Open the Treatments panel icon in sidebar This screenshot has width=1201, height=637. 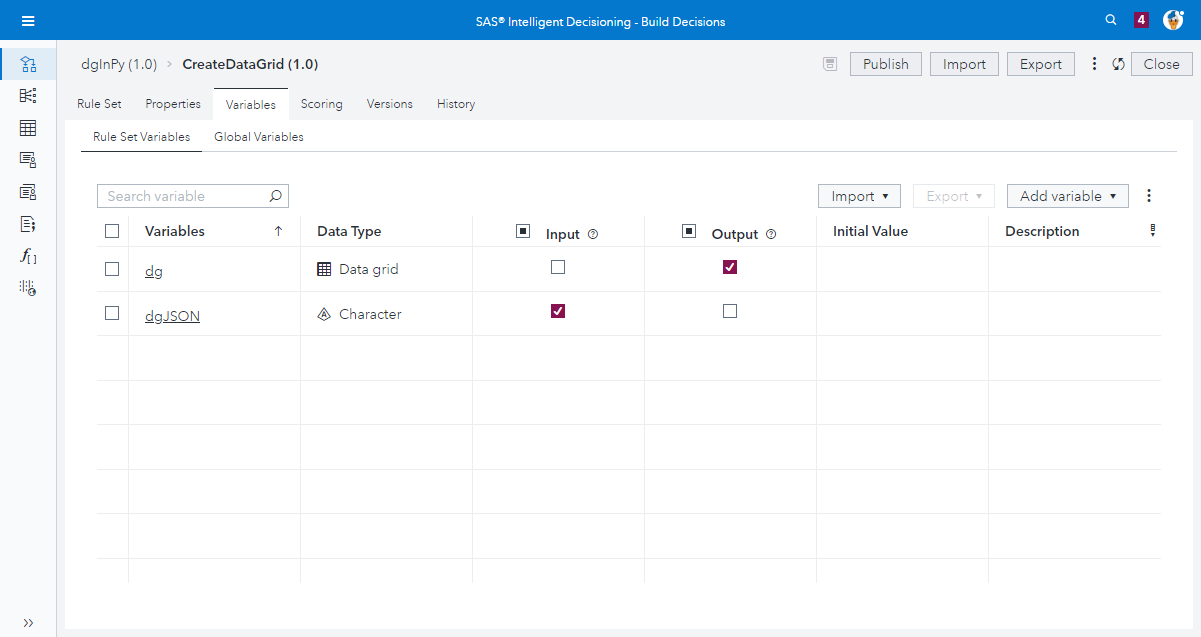tap(27, 159)
